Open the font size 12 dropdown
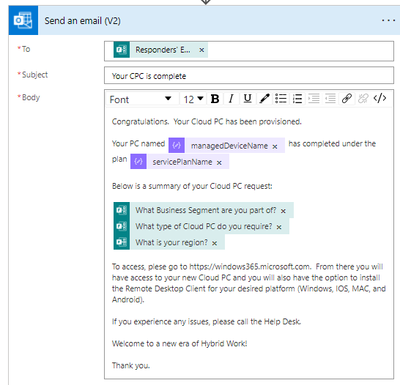The height and width of the screenshot is (385, 400). tap(193, 99)
